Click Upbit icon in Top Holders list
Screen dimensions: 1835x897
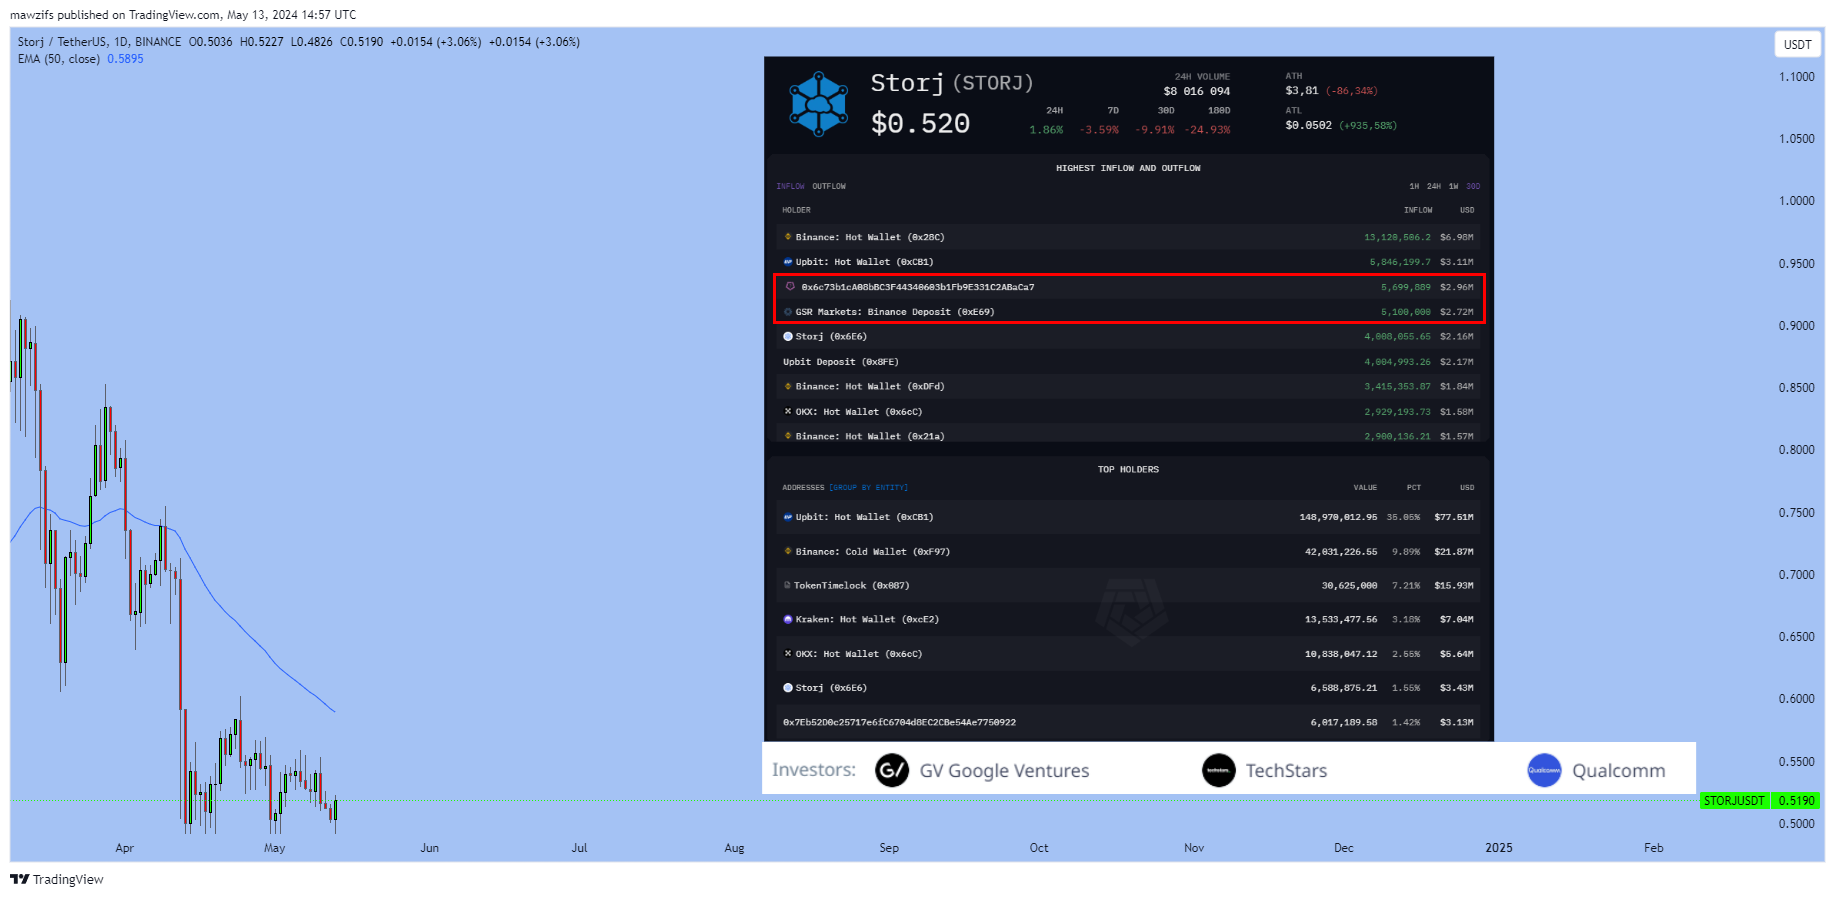(788, 517)
